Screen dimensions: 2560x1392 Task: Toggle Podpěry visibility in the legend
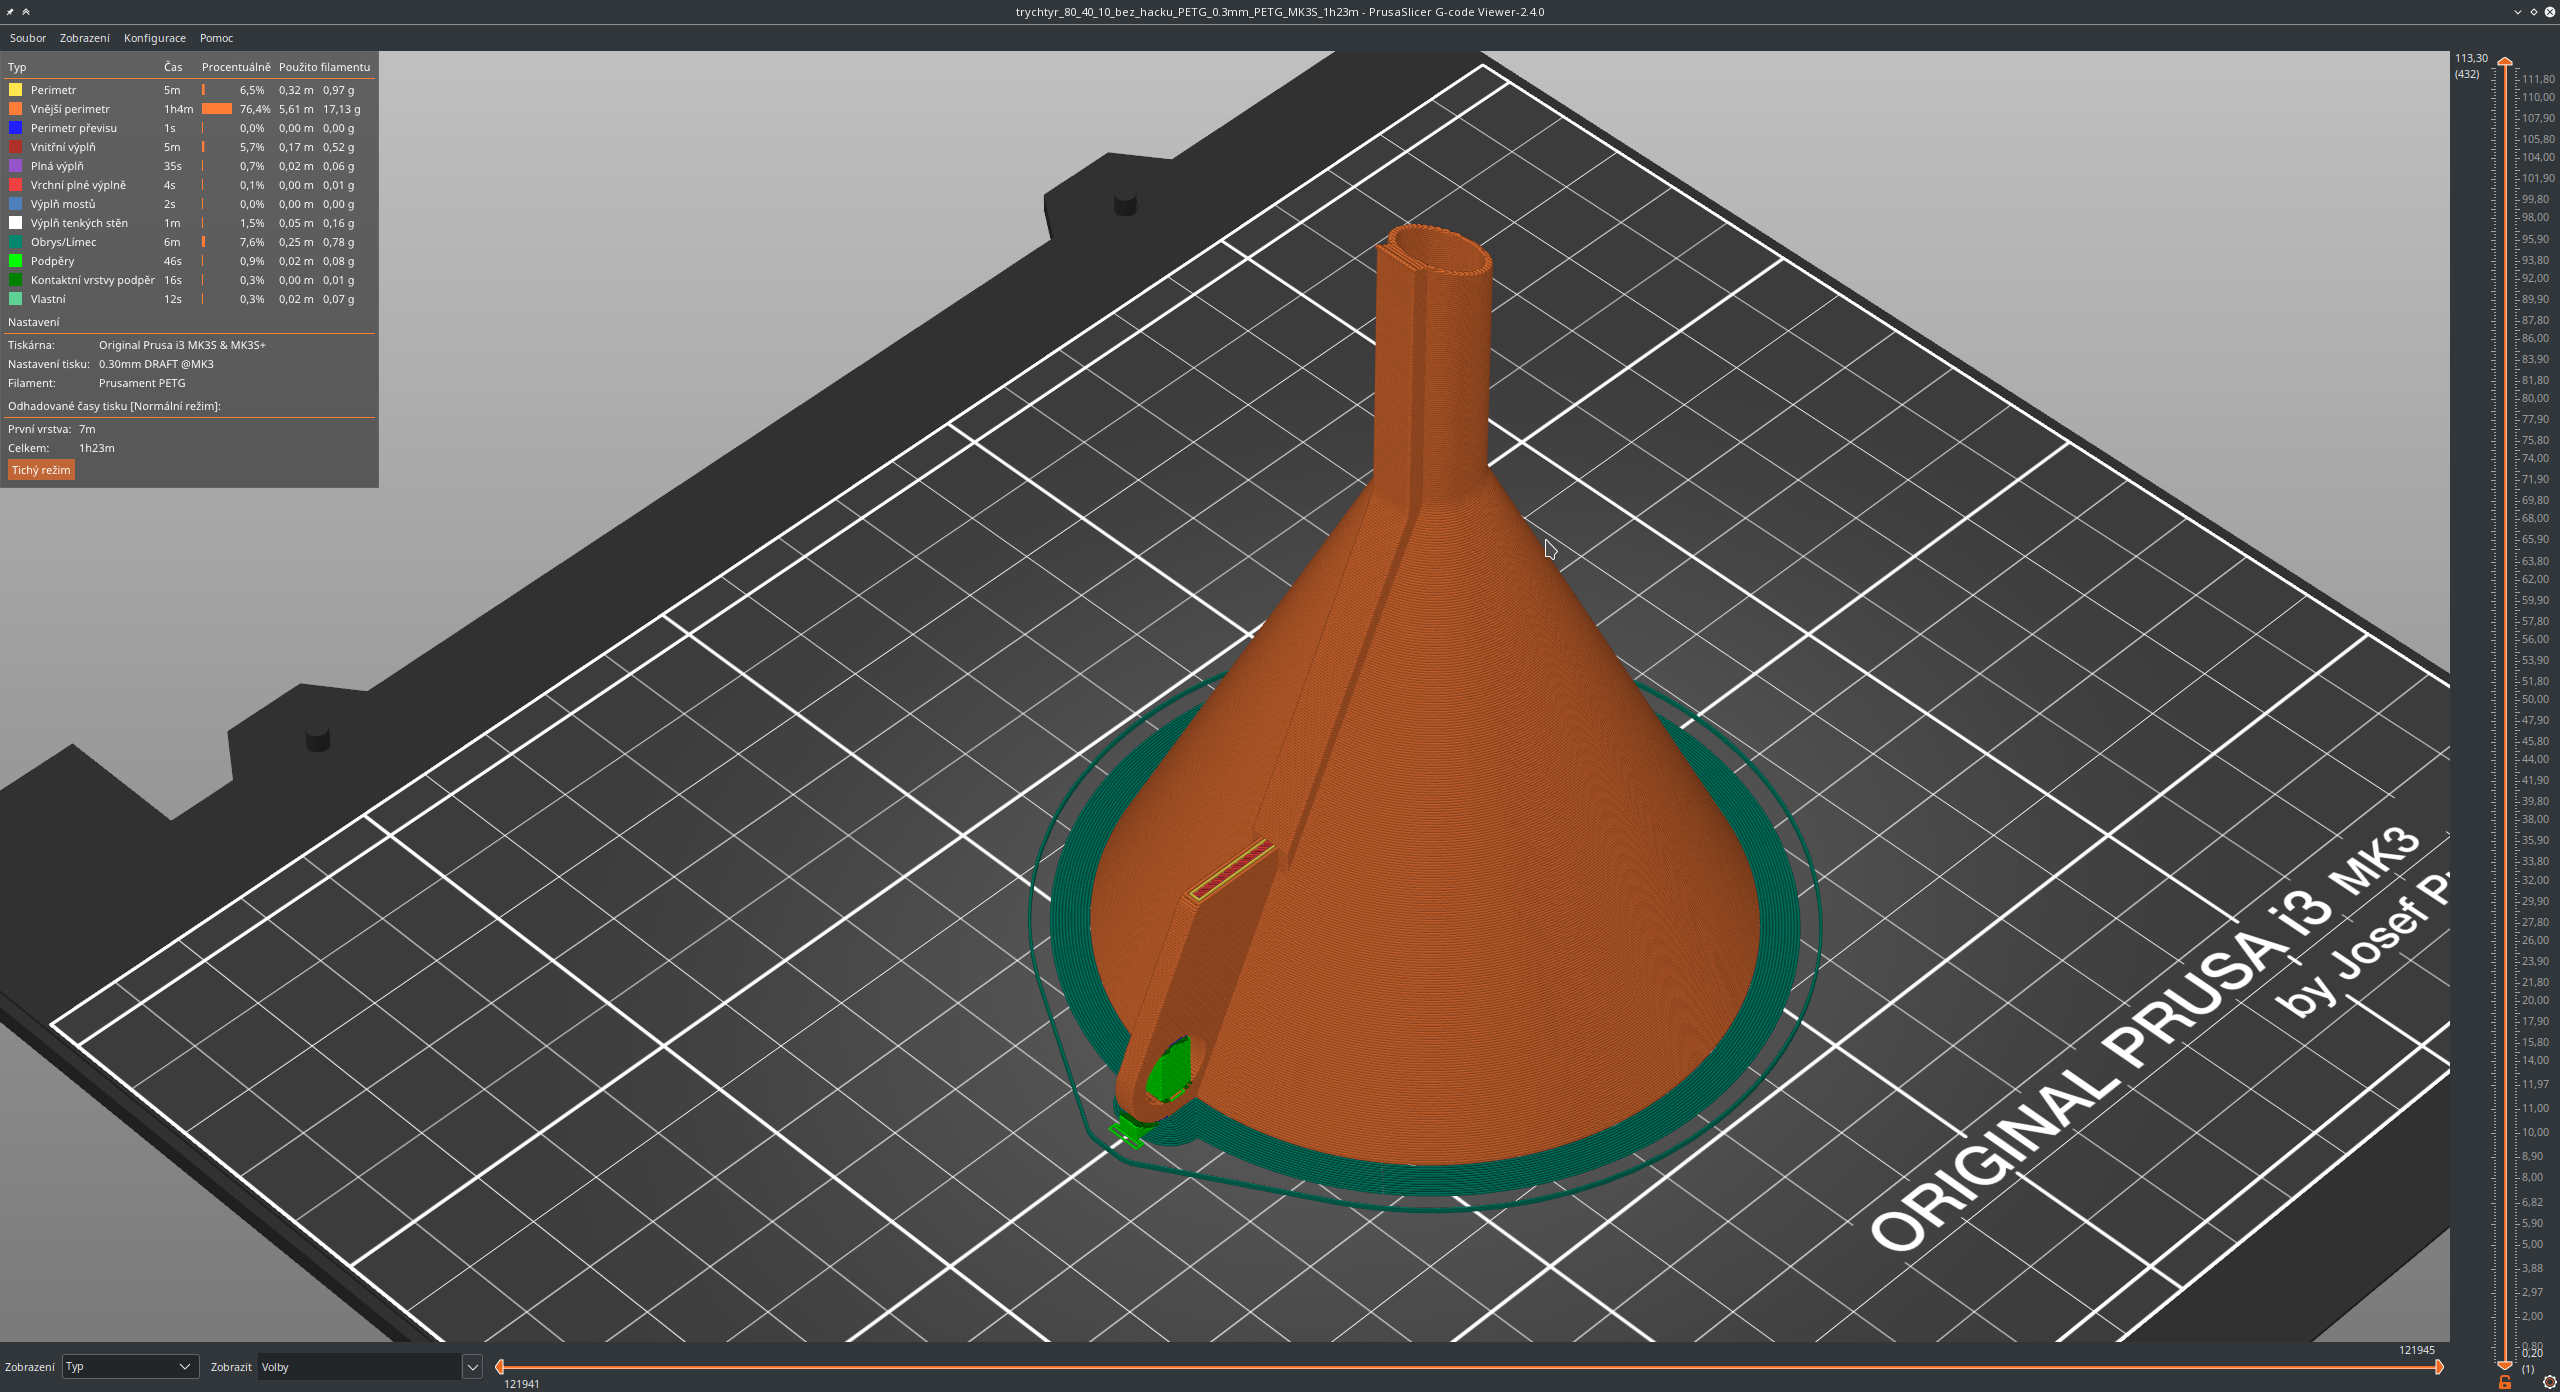[x=52, y=261]
